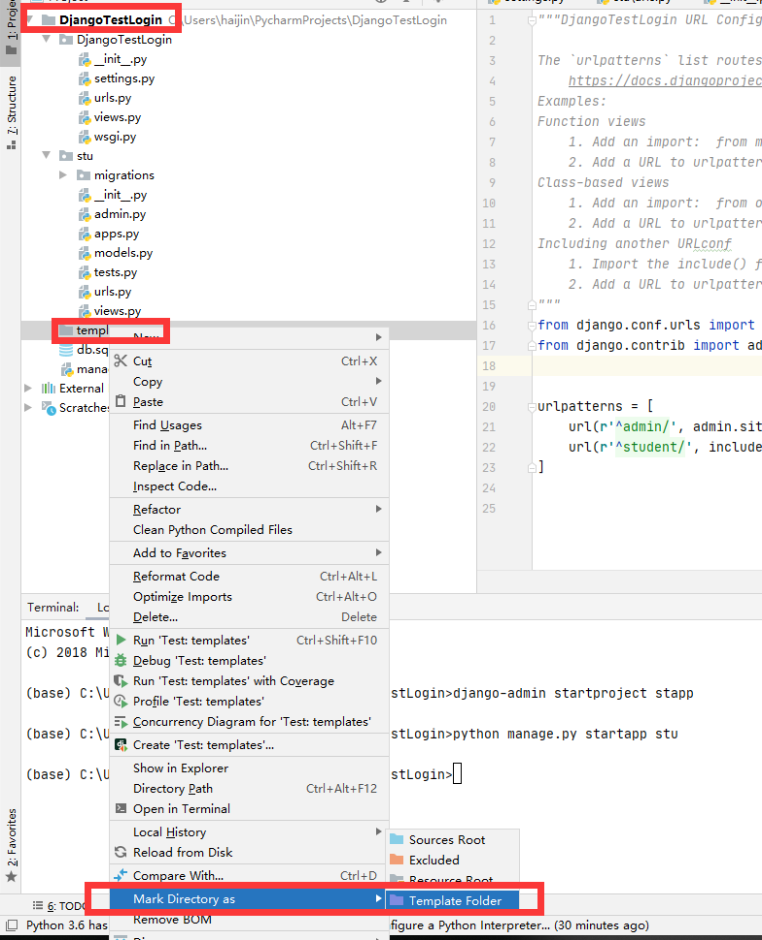Collapse the DjangoTestLogin project root node
Image resolution: width=762 pixels, height=940 pixels.
29,20
